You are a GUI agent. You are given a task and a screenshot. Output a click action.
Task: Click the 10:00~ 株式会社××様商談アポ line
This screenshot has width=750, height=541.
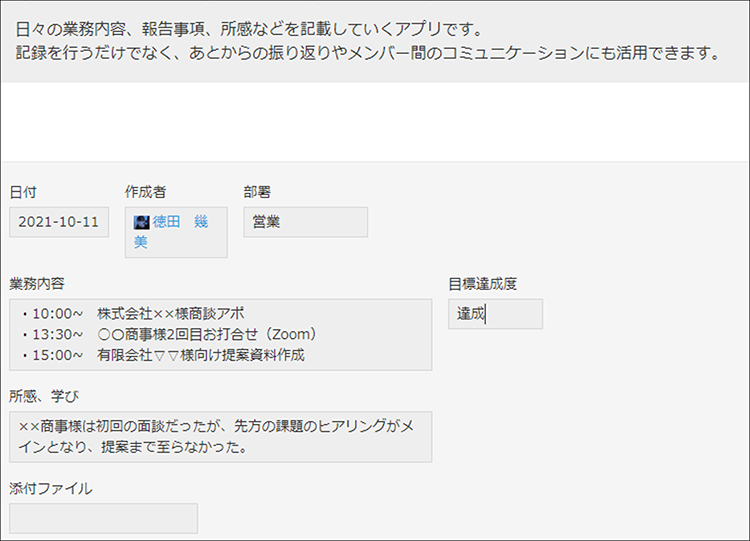(133, 314)
